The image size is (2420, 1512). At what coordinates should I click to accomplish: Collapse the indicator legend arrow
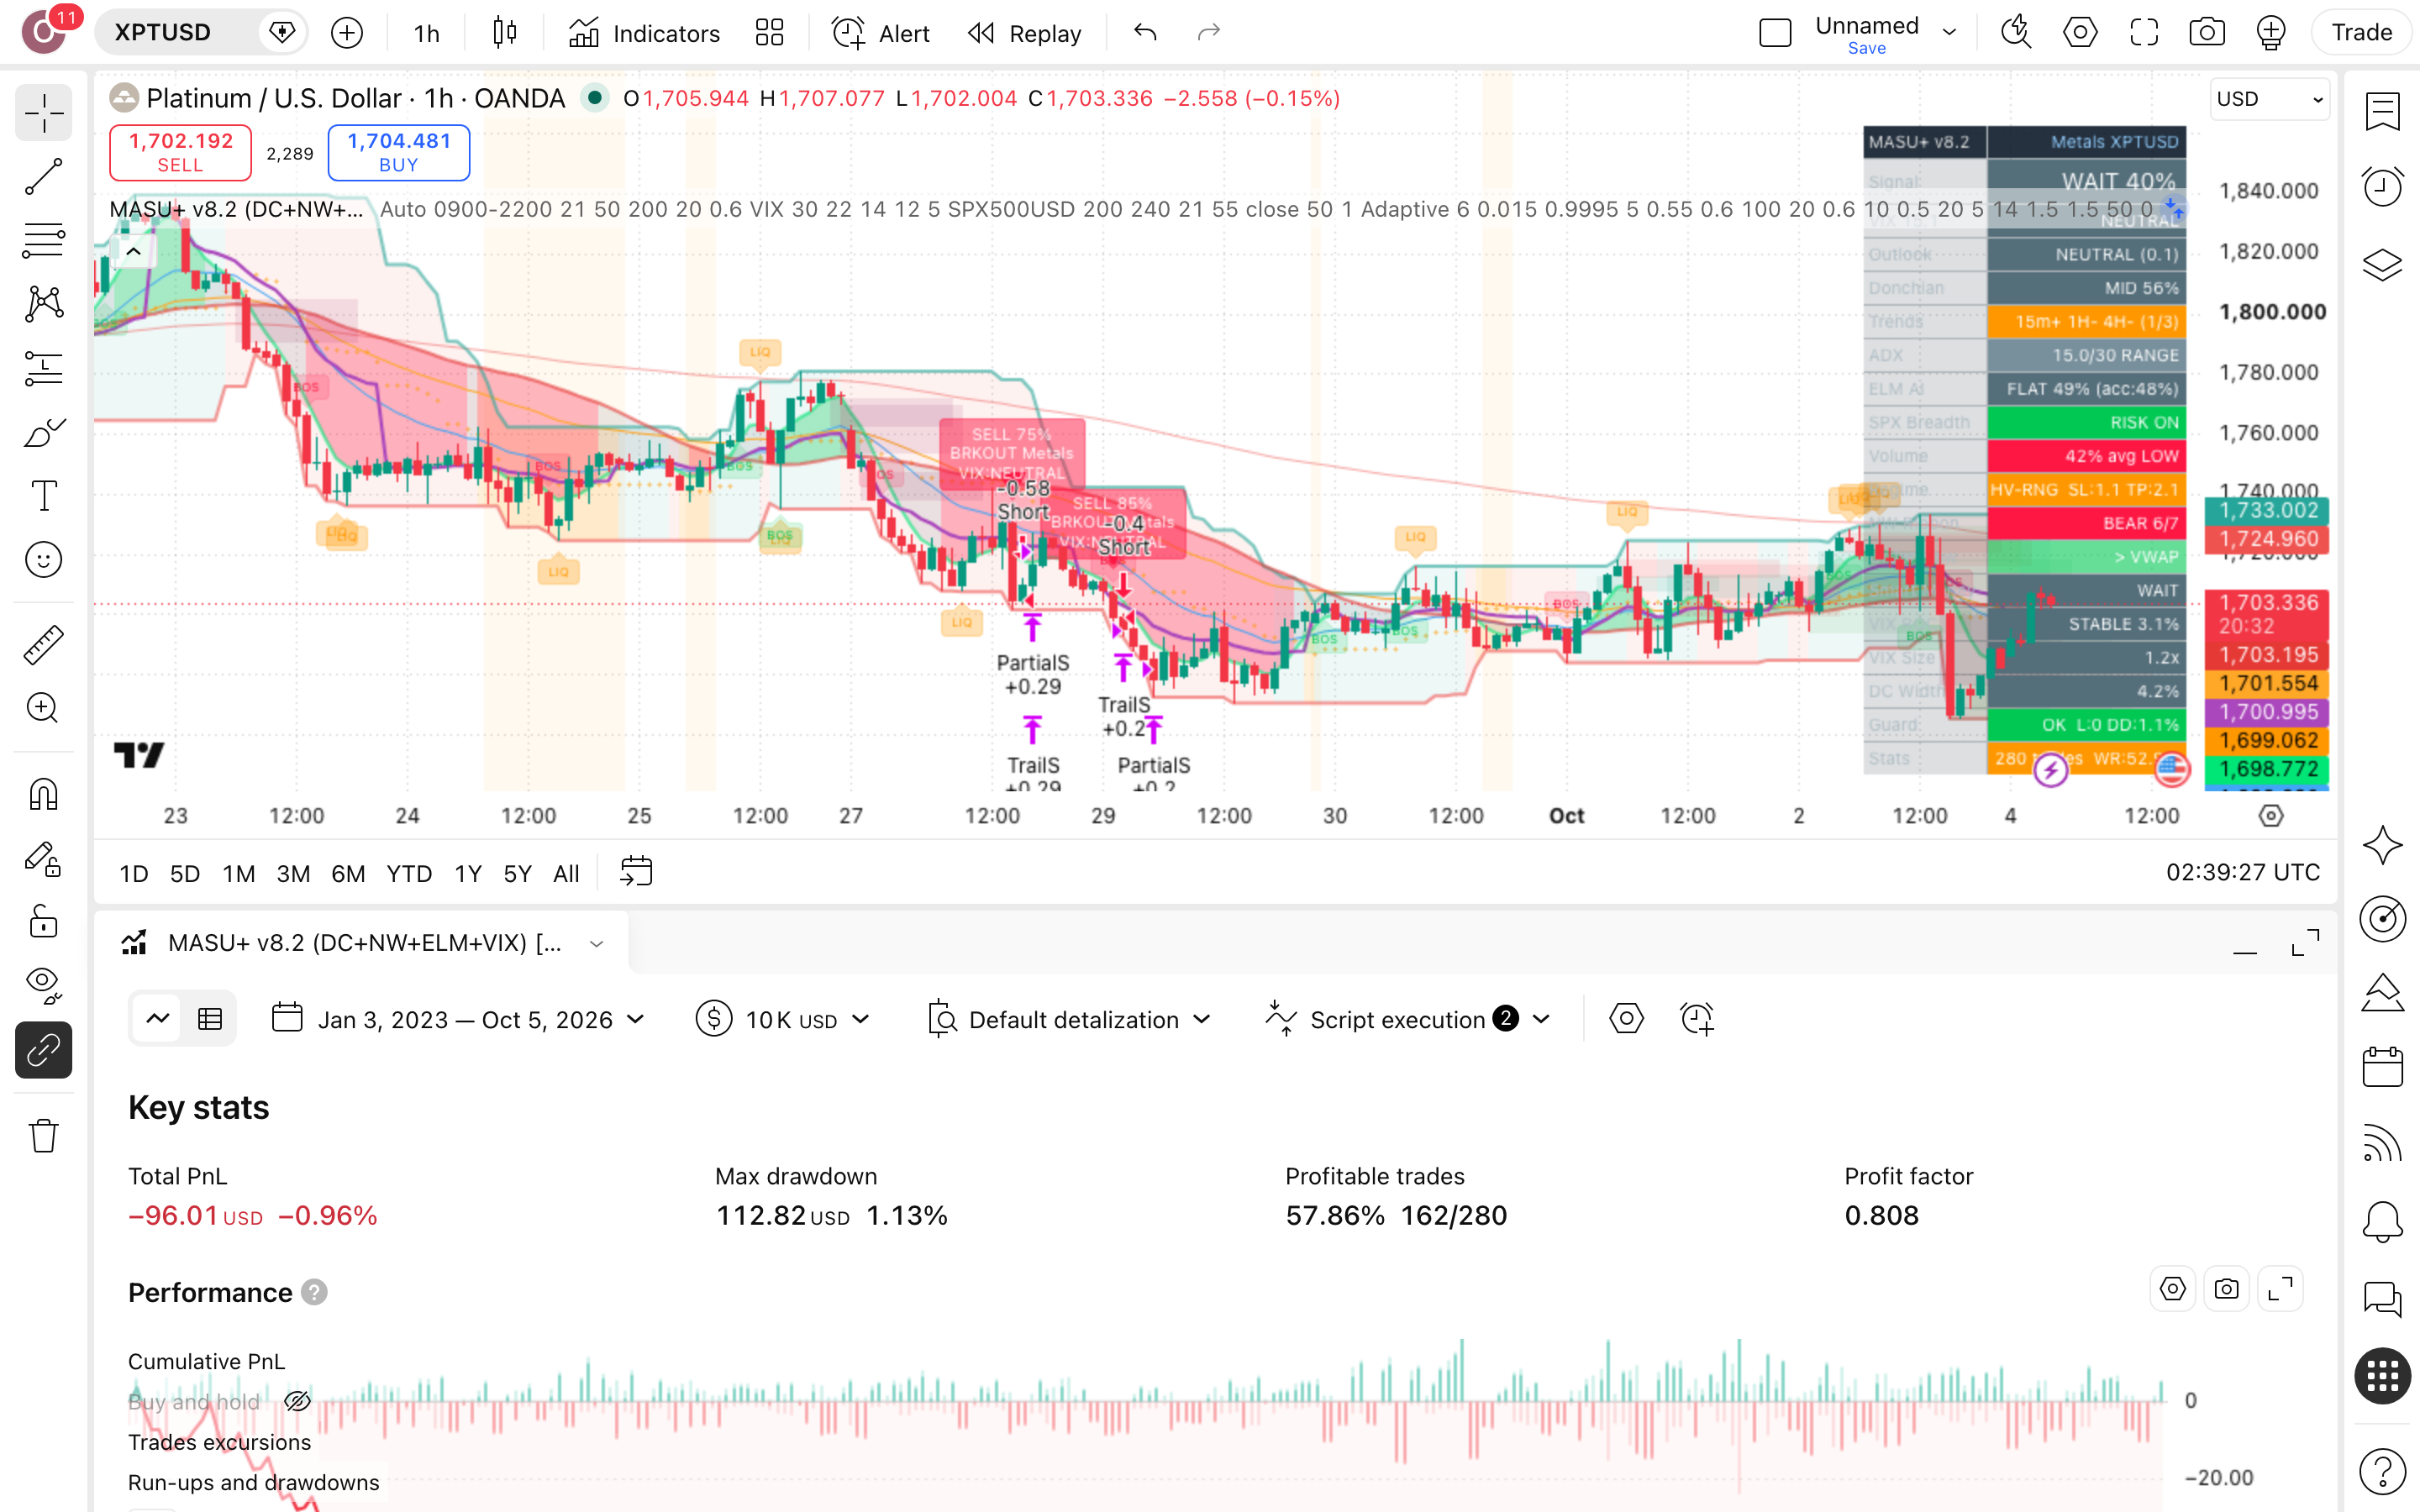coord(133,252)
